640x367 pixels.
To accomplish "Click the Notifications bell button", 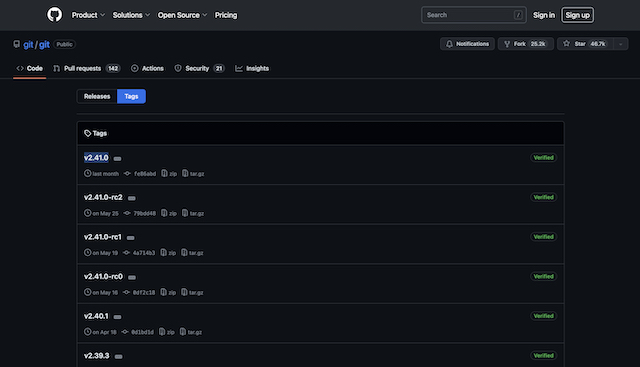I will 467,44.
